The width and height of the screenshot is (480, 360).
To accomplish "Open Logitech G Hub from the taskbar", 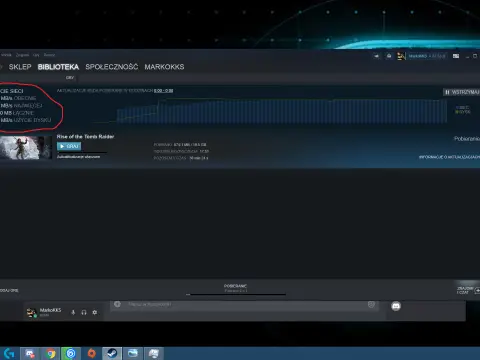I will [x=9, y=353].
